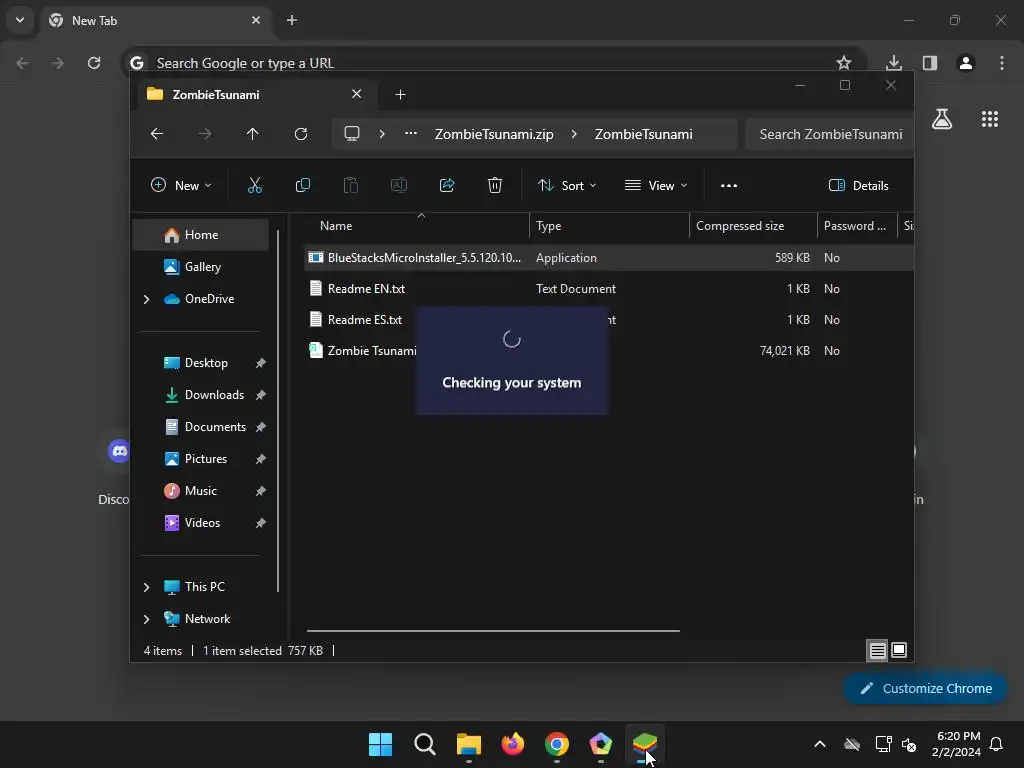Click Customize Chrome button
Viewport: 1024px width, 768px height.
(925, 688)
